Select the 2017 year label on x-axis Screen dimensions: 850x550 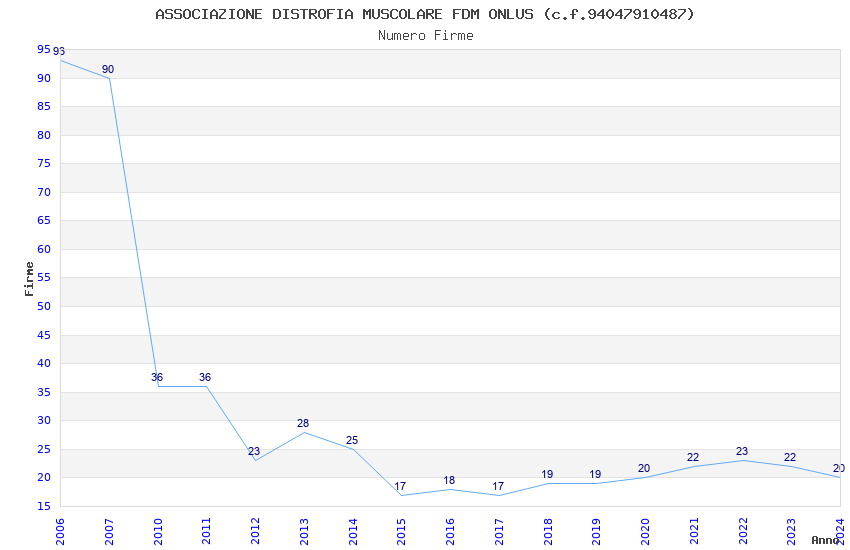pos(499,531)
